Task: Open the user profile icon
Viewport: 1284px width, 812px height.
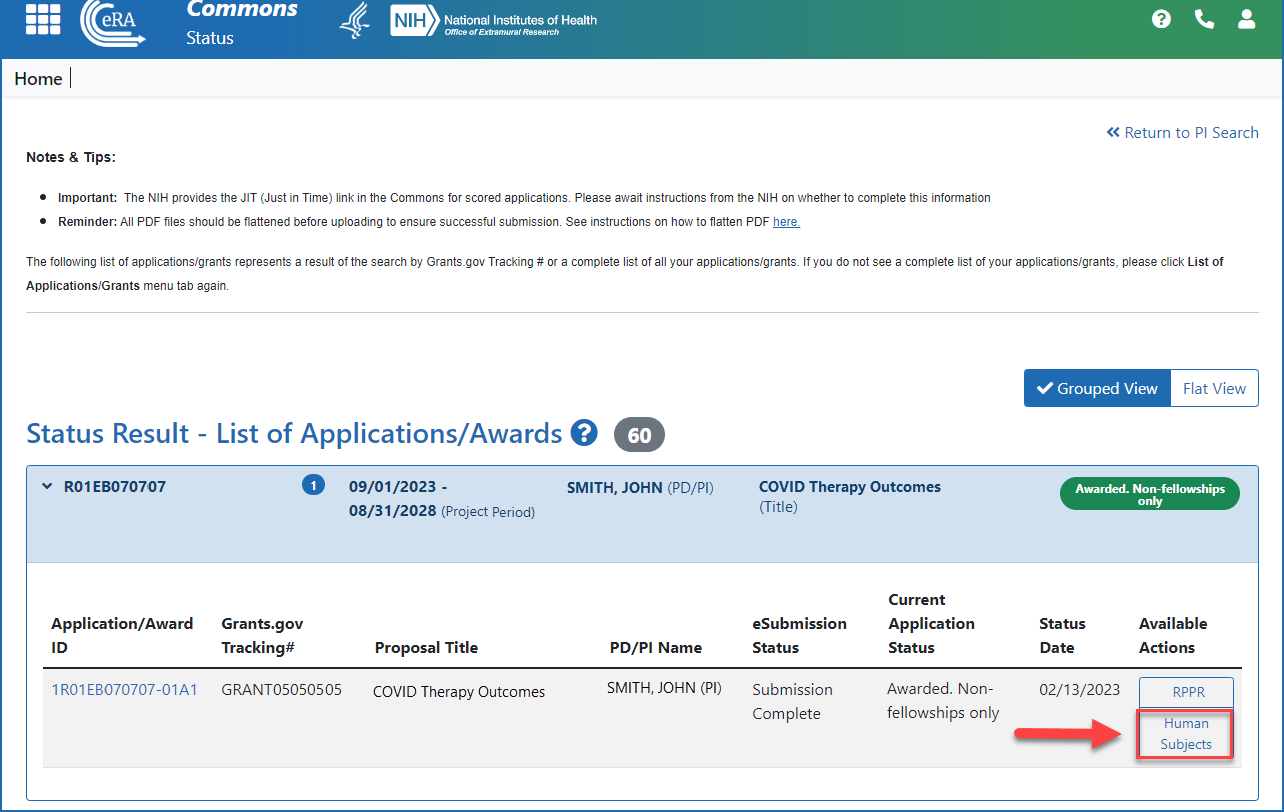Action: (x=1246, y=19)
